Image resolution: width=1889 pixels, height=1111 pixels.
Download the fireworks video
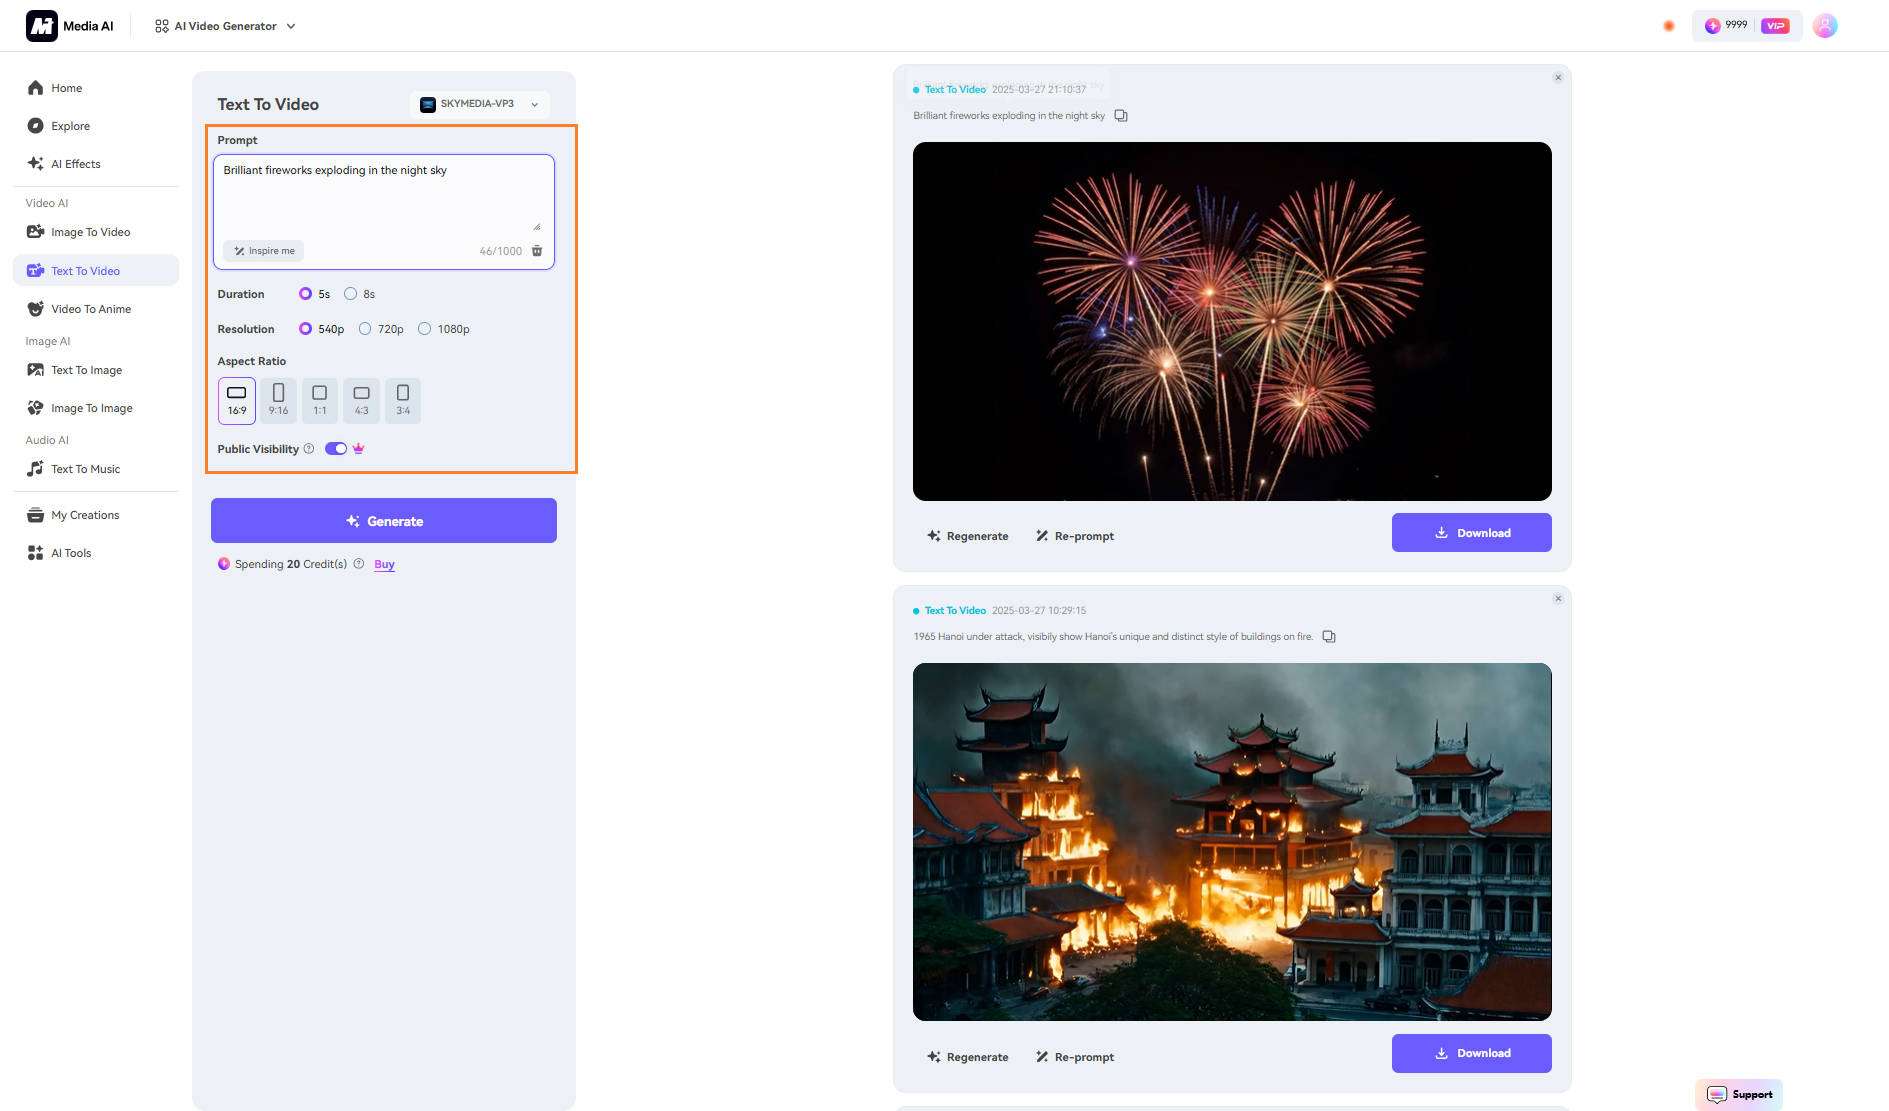pos(1472,533)
